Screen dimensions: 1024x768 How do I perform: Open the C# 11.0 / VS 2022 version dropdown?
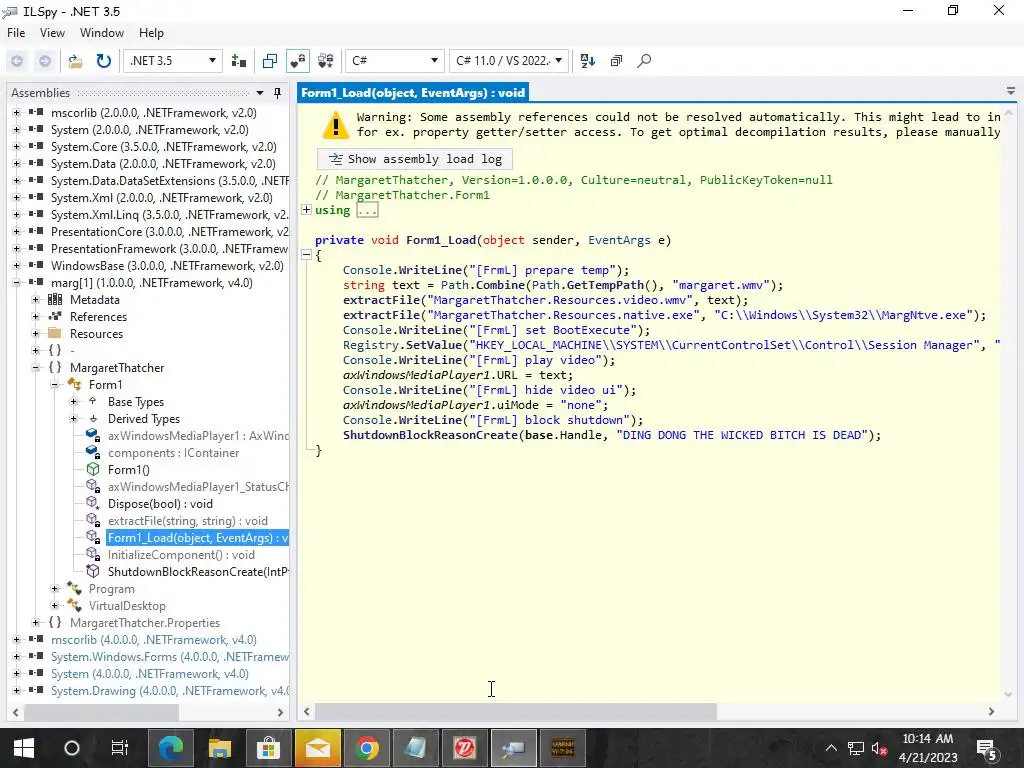pyautogui.click(x=509, y=61)
